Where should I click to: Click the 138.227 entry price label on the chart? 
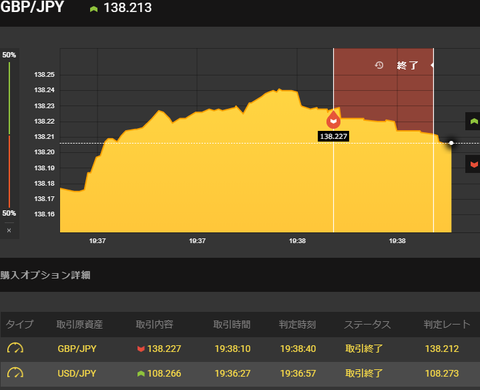333,136
